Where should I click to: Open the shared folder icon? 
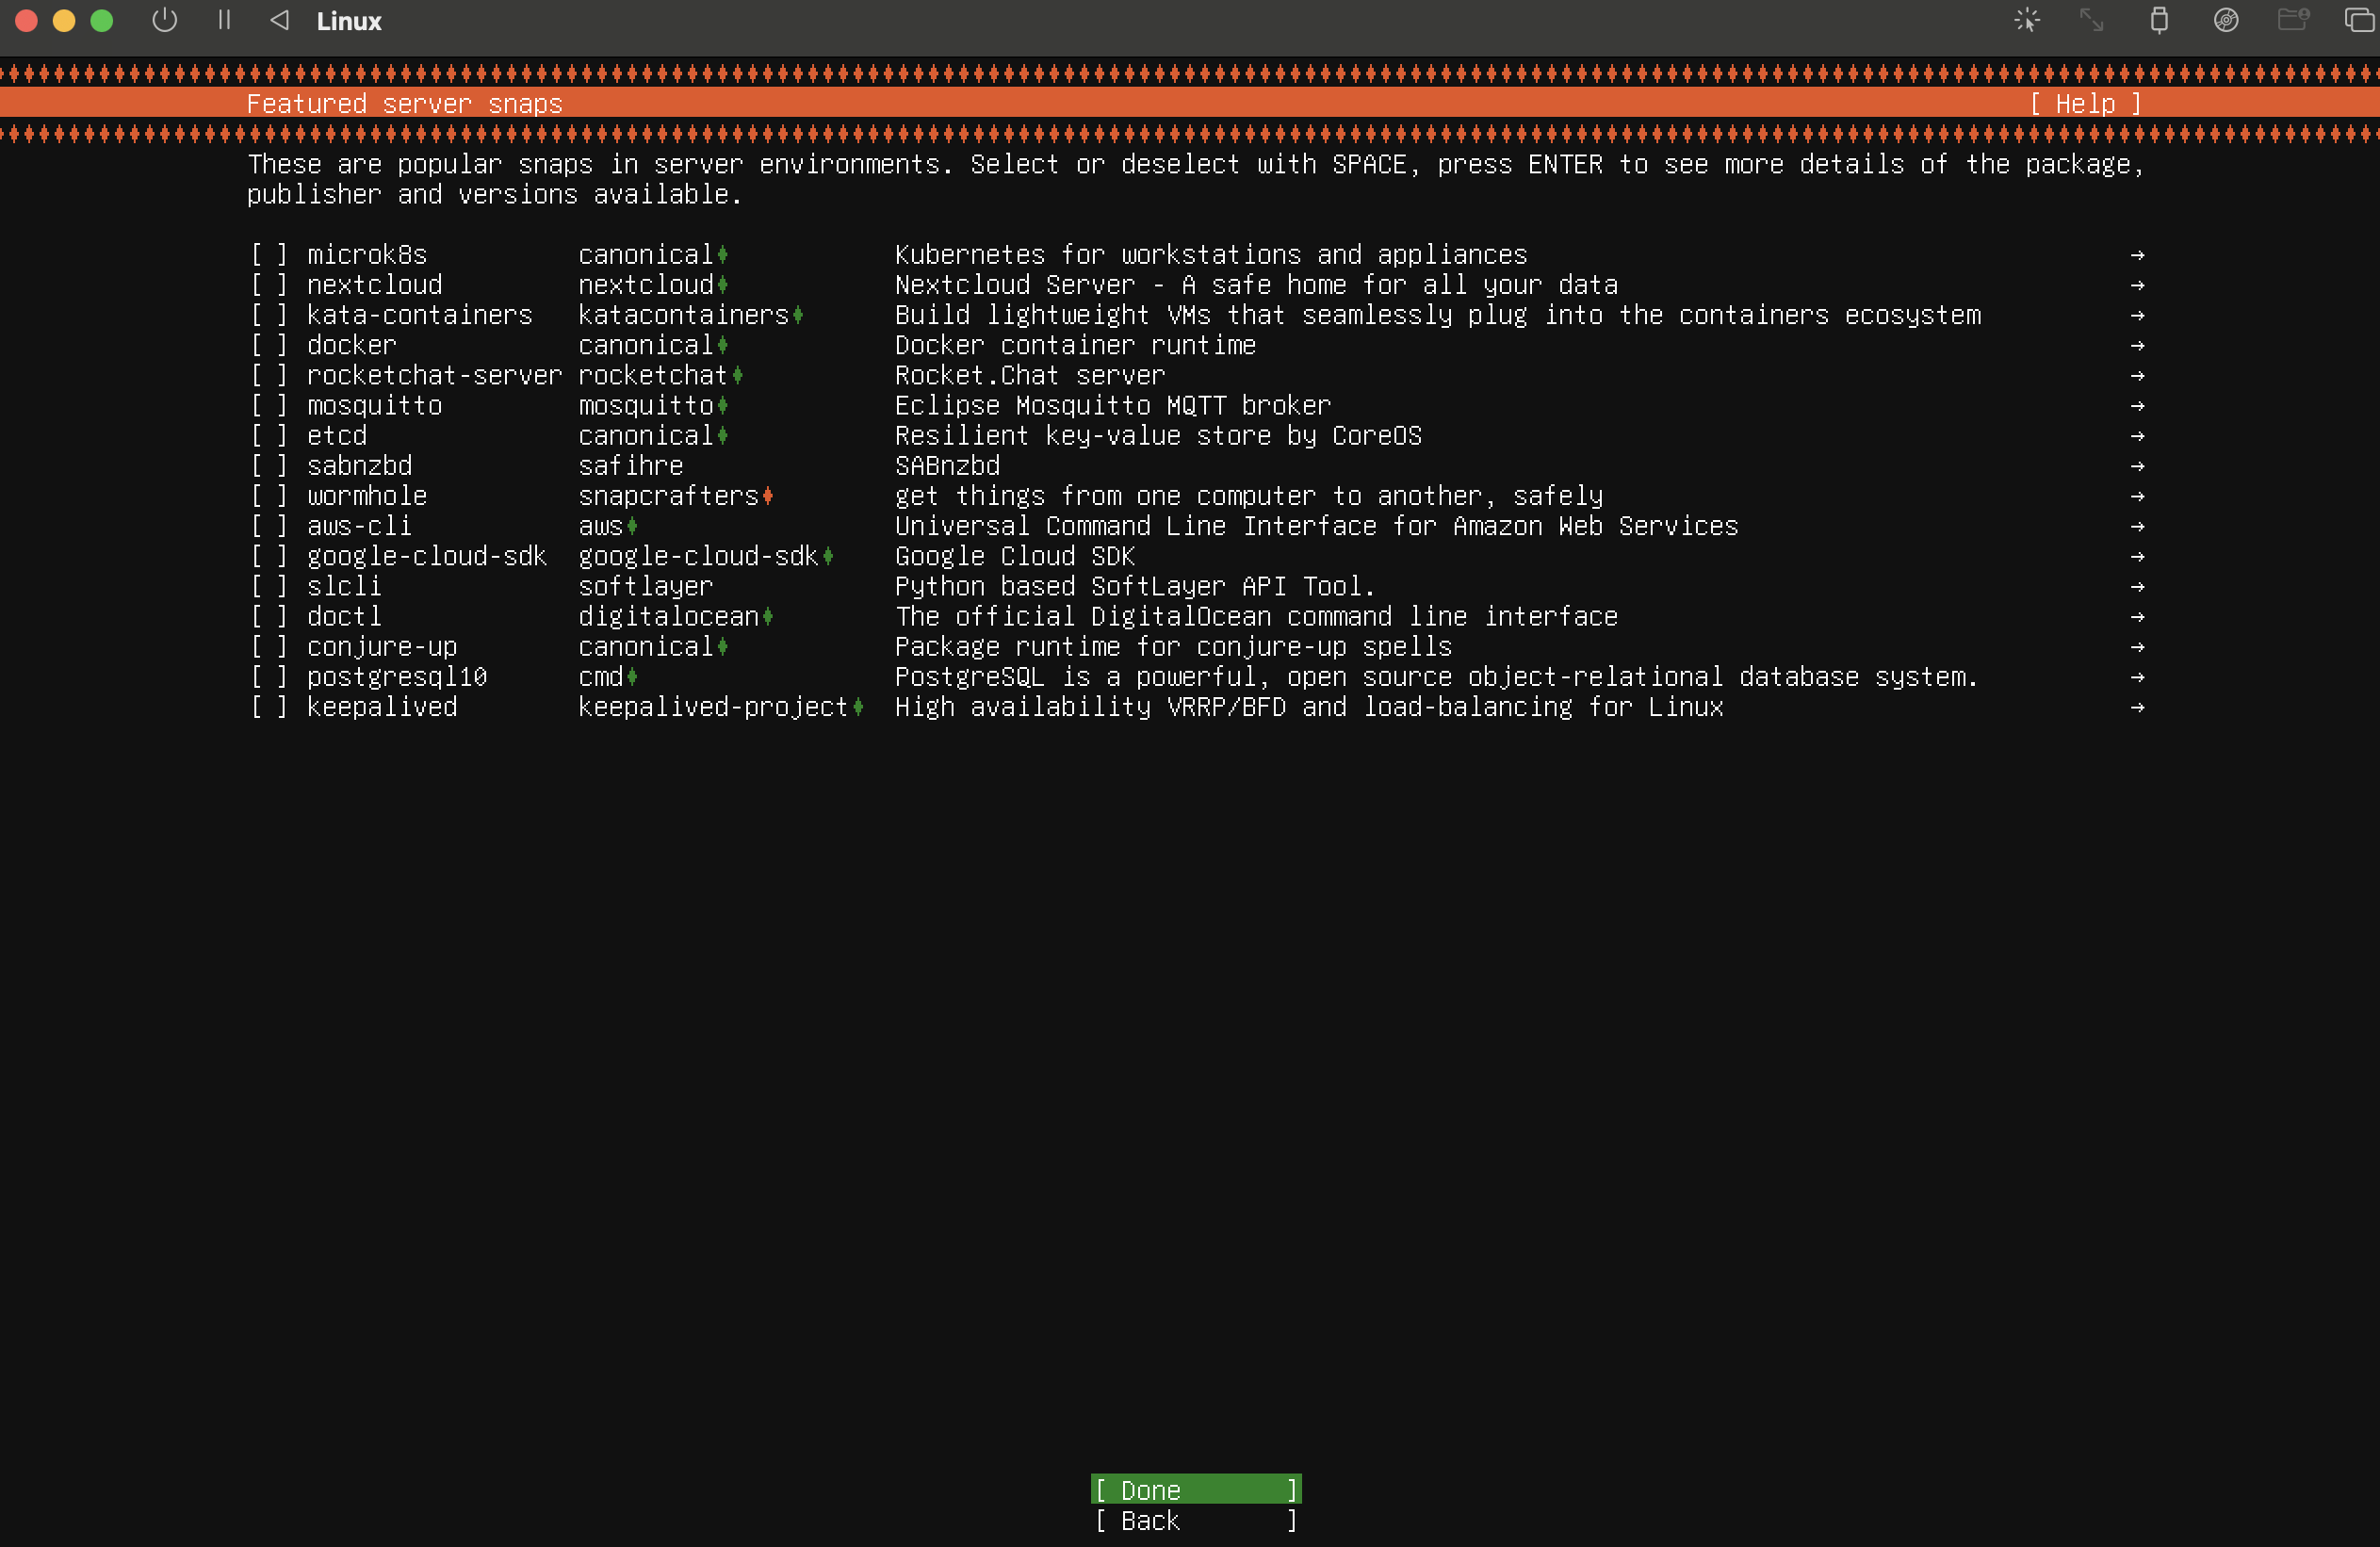coord(2293,20)
